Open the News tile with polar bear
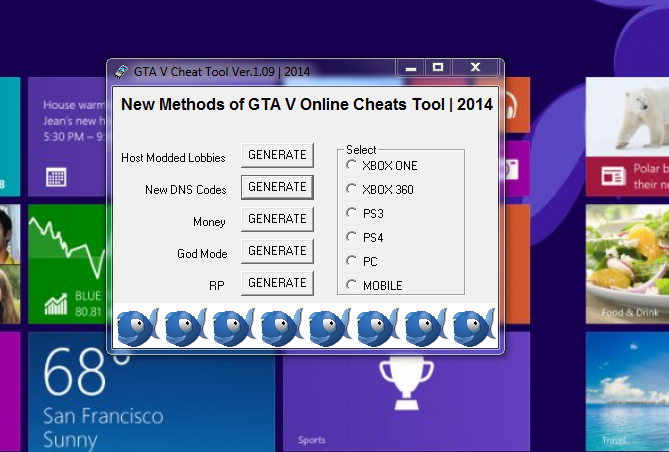The height and width of the screenshot is (452, 669). [x=627, y=137]
